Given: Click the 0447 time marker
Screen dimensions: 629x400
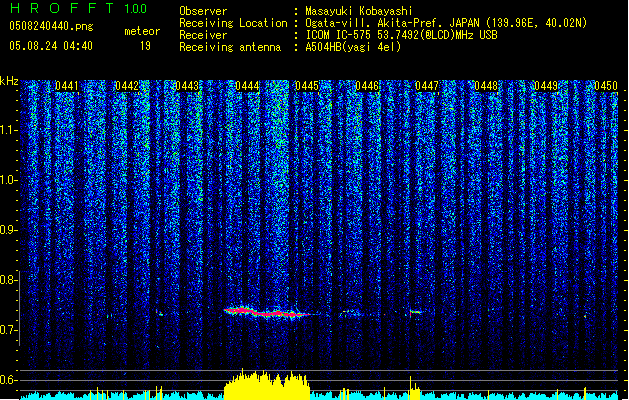Looking at the screenshot, I should (x=427, y=86).
